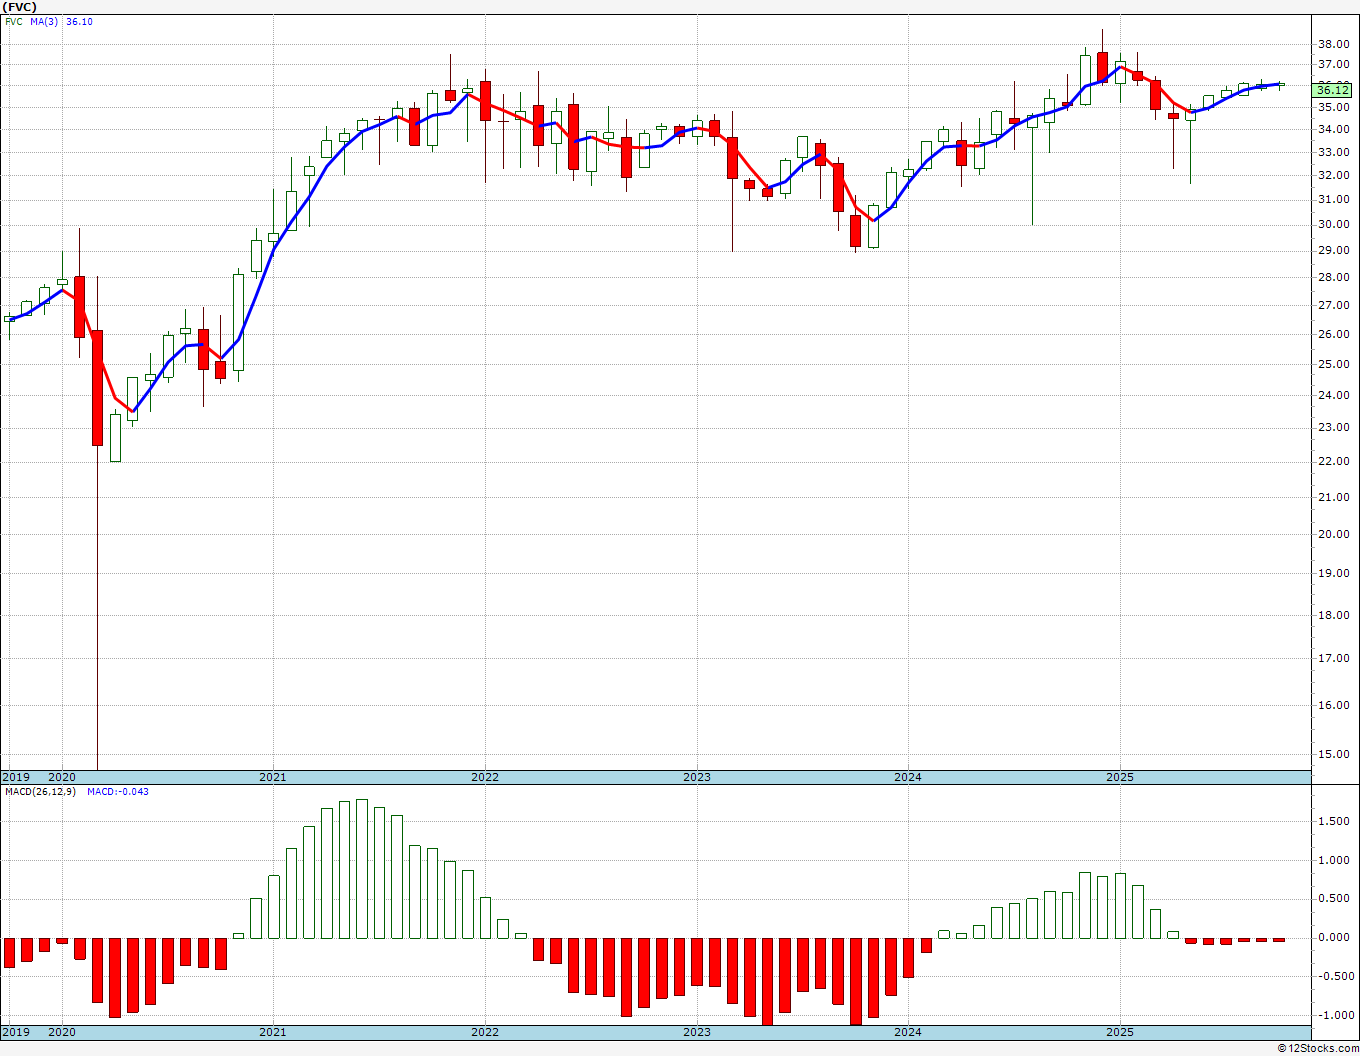Screen dimensions: 1360x1056
Task: Click the 17.00 price axis label
Action: tap(1333, 658)
